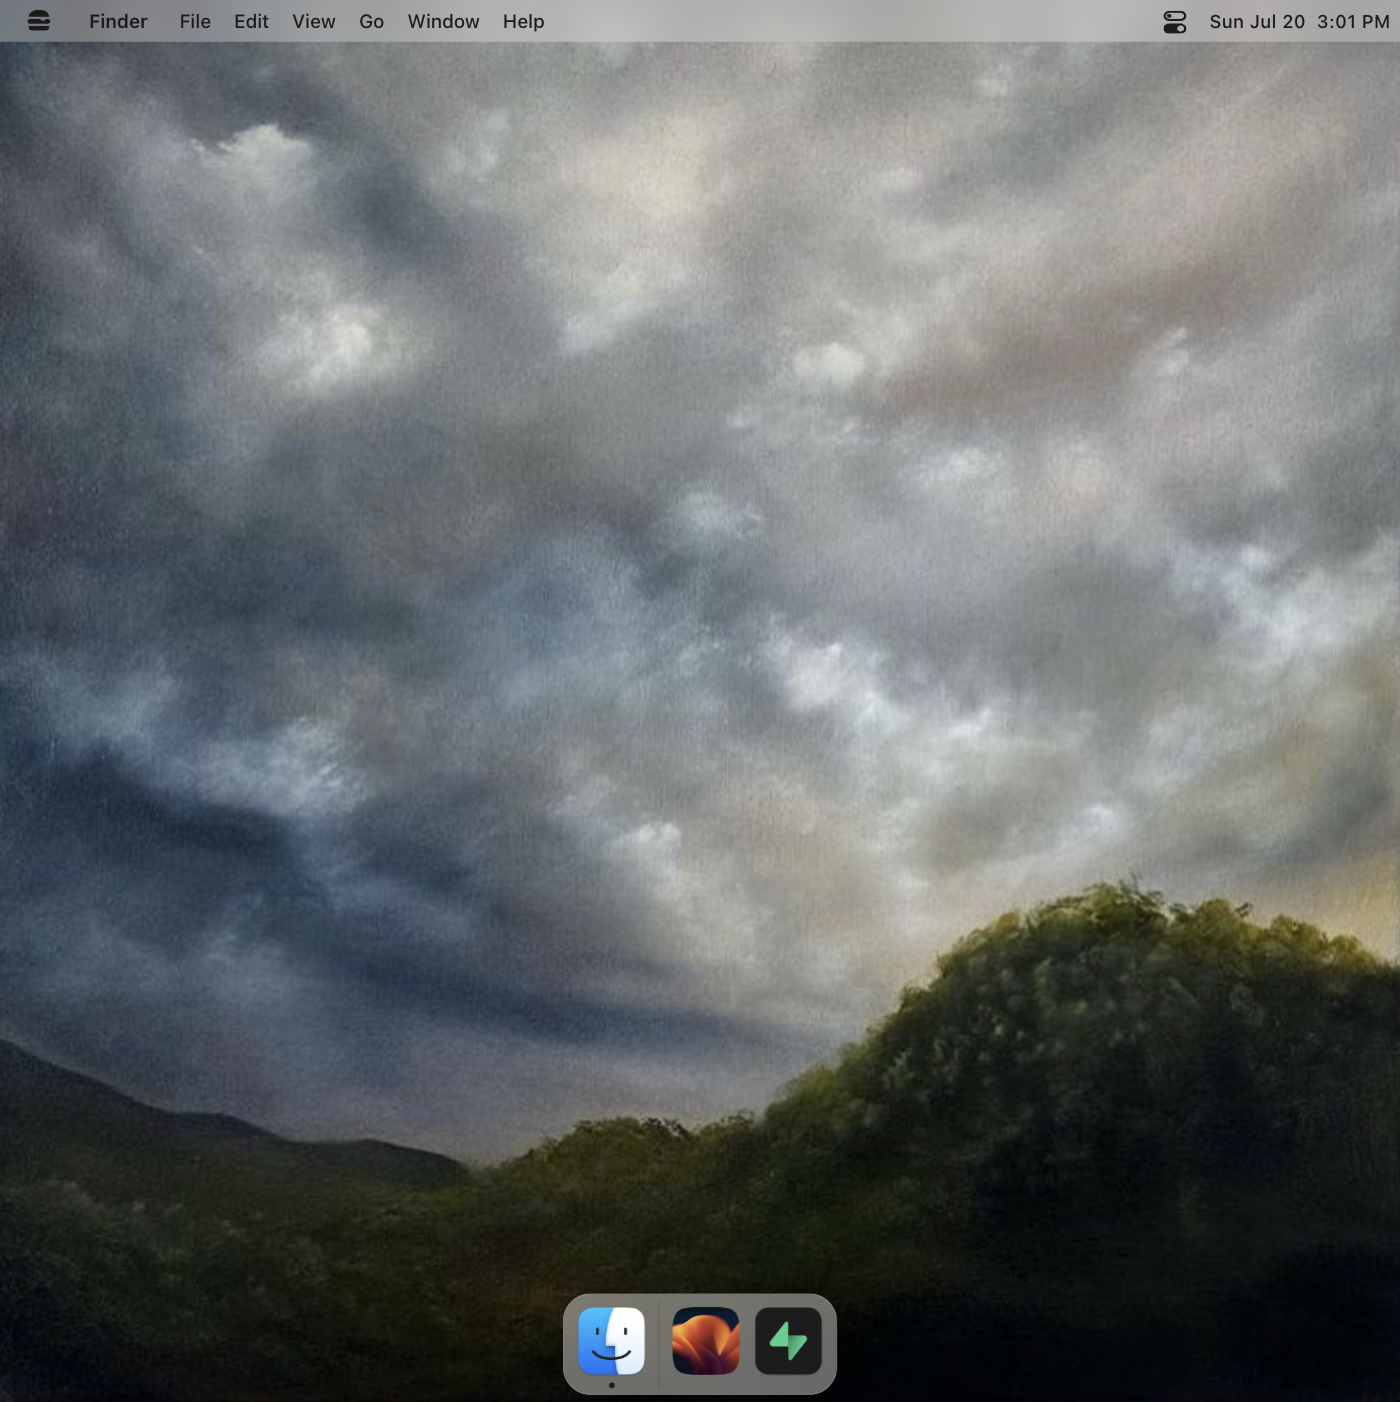The image size is (1400, 1402).
Task: Open the Window menu
Action: [x=443, y=21]
